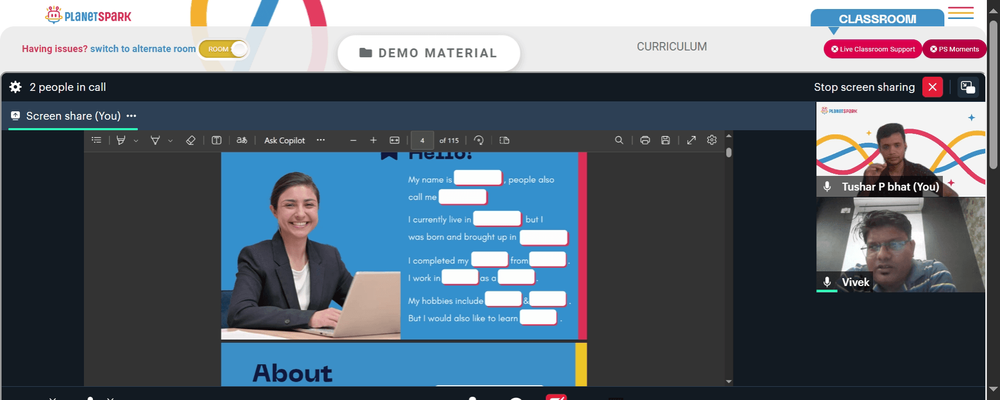
Task: Toggle the alternate ROOM switch
Action: click(223, 49)
